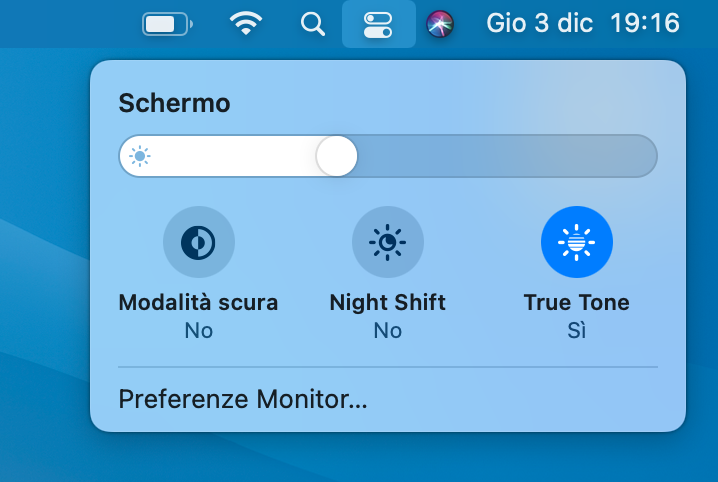Viewport: 718px width, 482px height.
Task: Disable True Tone blue button
Action: (576, 242)
